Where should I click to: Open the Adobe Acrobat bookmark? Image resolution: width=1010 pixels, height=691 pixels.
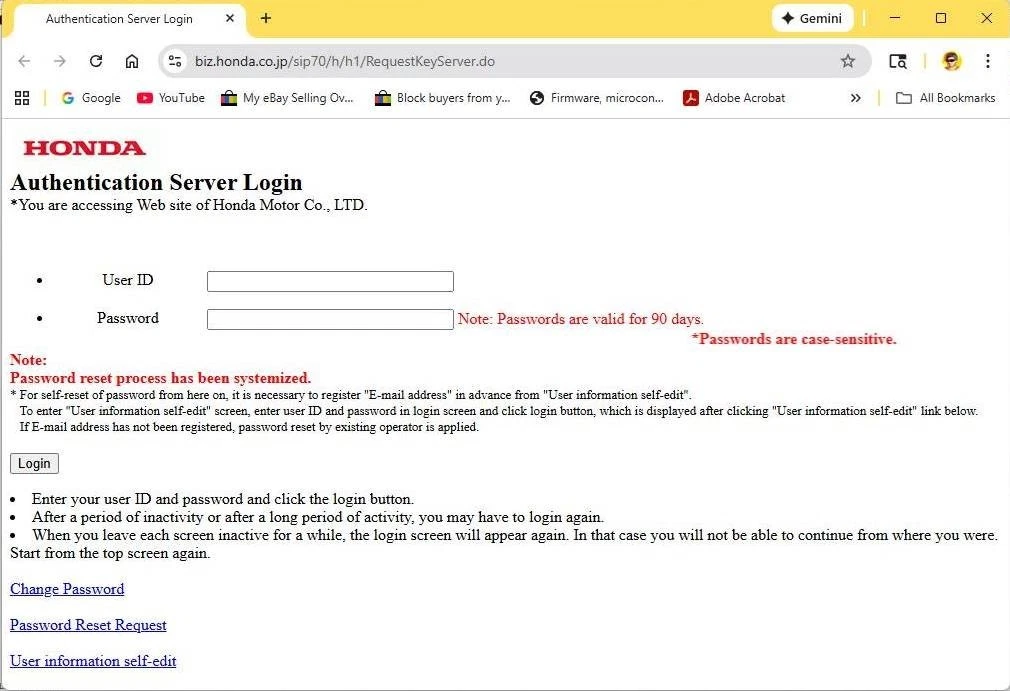[x=734, y=98]
